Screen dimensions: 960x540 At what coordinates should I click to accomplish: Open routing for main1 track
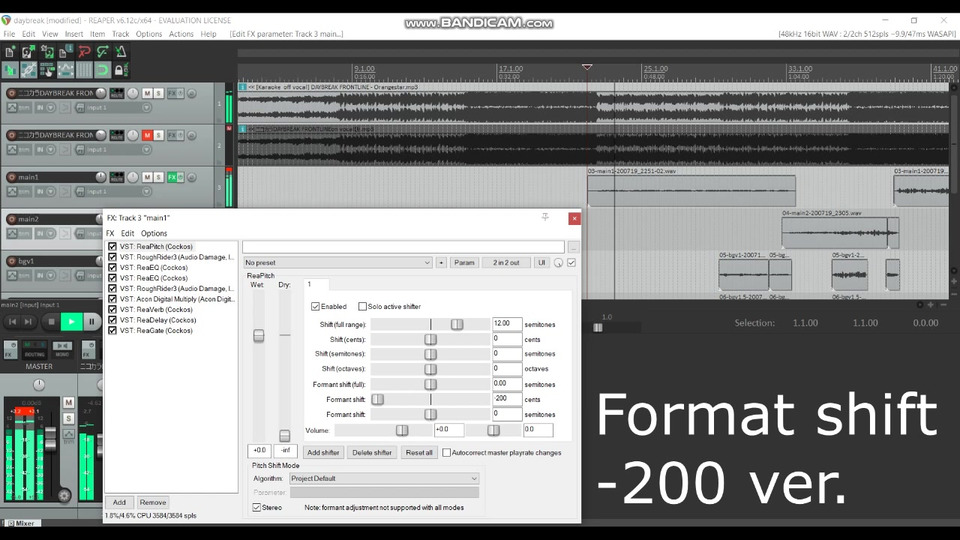point(116,177)
